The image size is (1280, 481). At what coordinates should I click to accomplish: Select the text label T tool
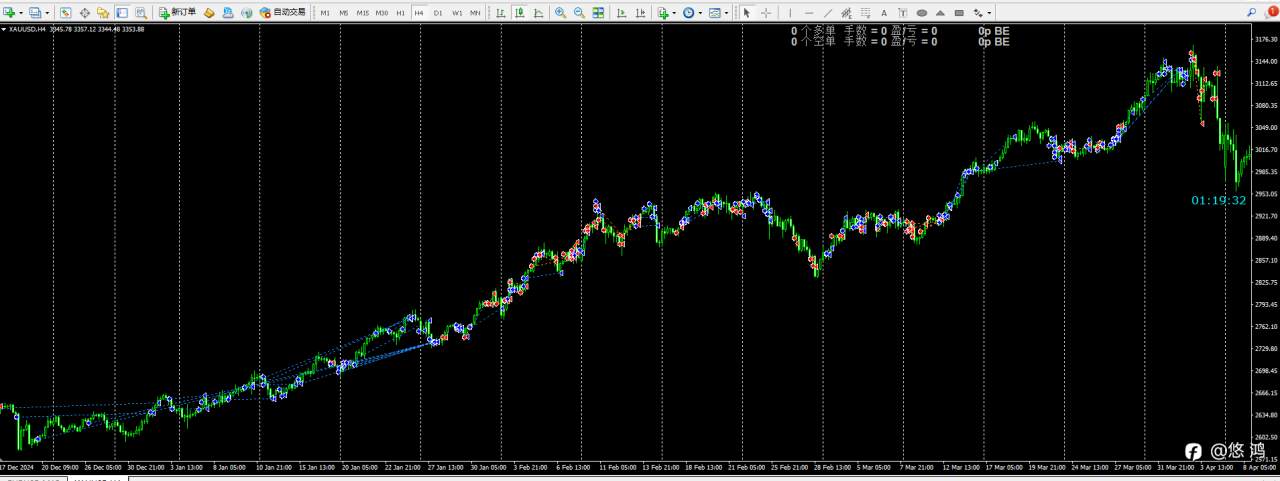(903, 12)
